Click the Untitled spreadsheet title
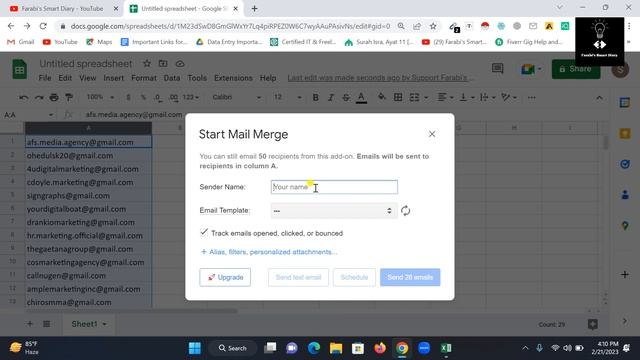Viewport: 640px width, 360px height. click(x=86, y=64)
